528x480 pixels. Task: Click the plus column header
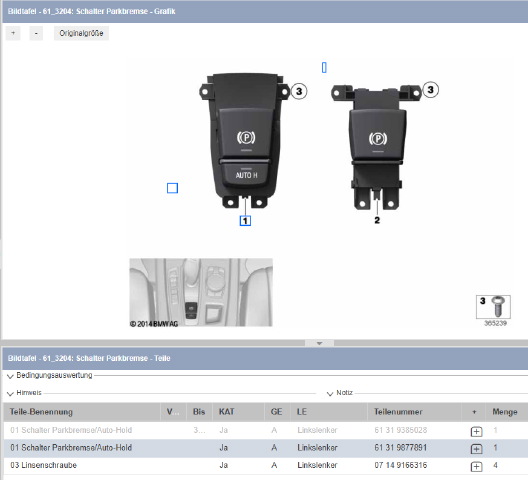point(474,412)
